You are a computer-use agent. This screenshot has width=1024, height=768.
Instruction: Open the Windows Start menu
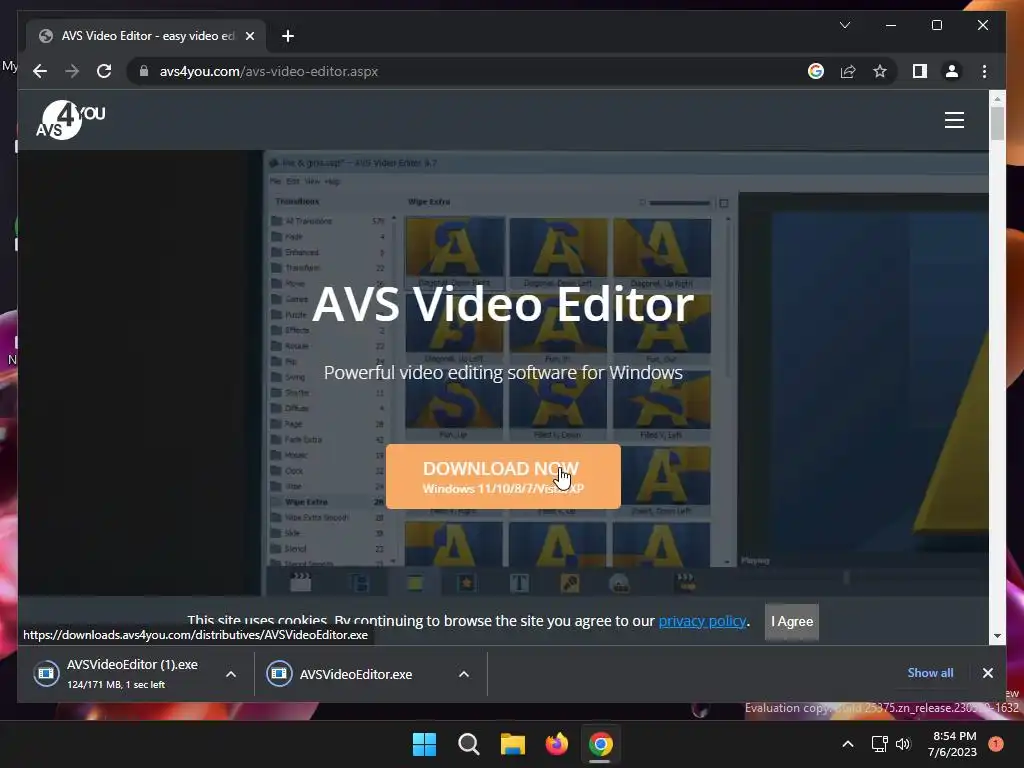point(424,744)
